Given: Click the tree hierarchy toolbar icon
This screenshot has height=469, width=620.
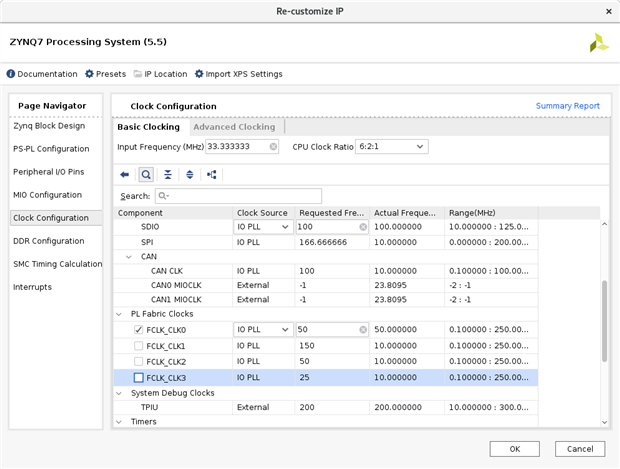Looking at the screenshot, I should (212, 174).
